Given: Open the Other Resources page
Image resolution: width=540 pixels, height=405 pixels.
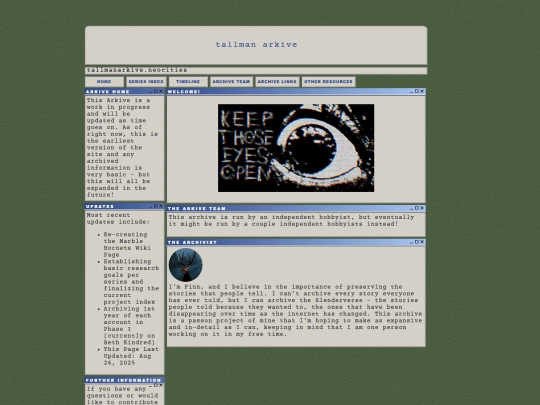Looking at the screenshot, I should [328, 82].
